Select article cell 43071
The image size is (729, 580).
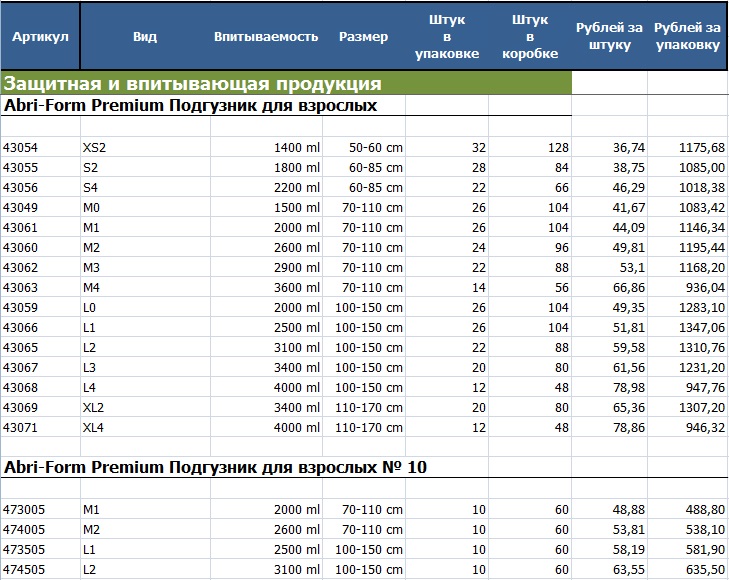[x=40, y=427]
